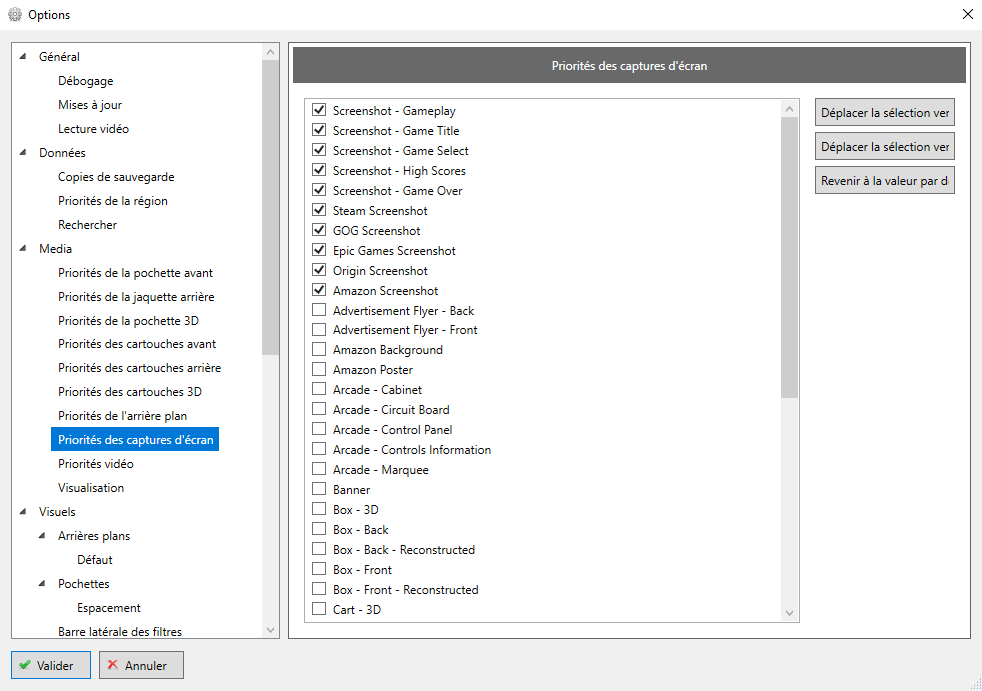Uncheck Steam Screenshot checkbox
The width and height of the screenshot is (982, 691).
[319, 210]
